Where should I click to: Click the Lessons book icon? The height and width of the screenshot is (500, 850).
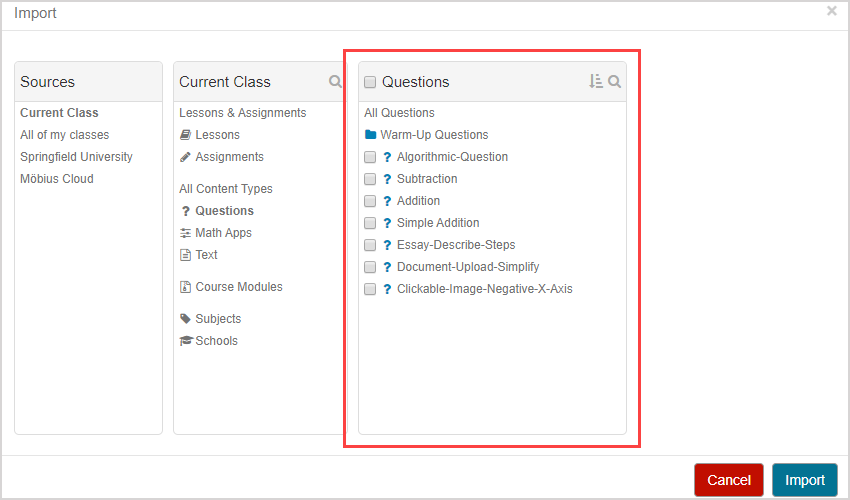pyautogui.click(x=185, y=135)
